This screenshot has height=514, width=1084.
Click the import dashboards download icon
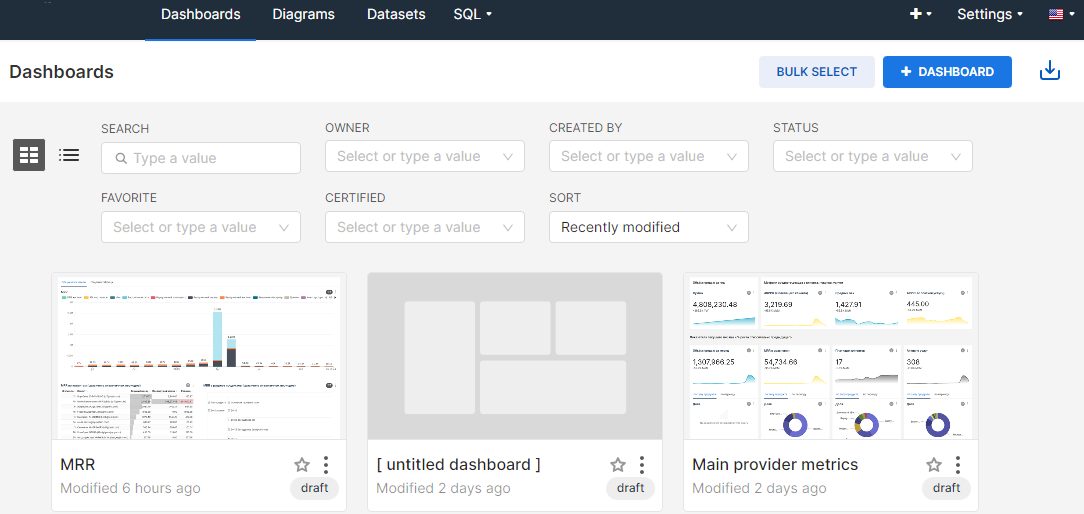(1049, 71)
